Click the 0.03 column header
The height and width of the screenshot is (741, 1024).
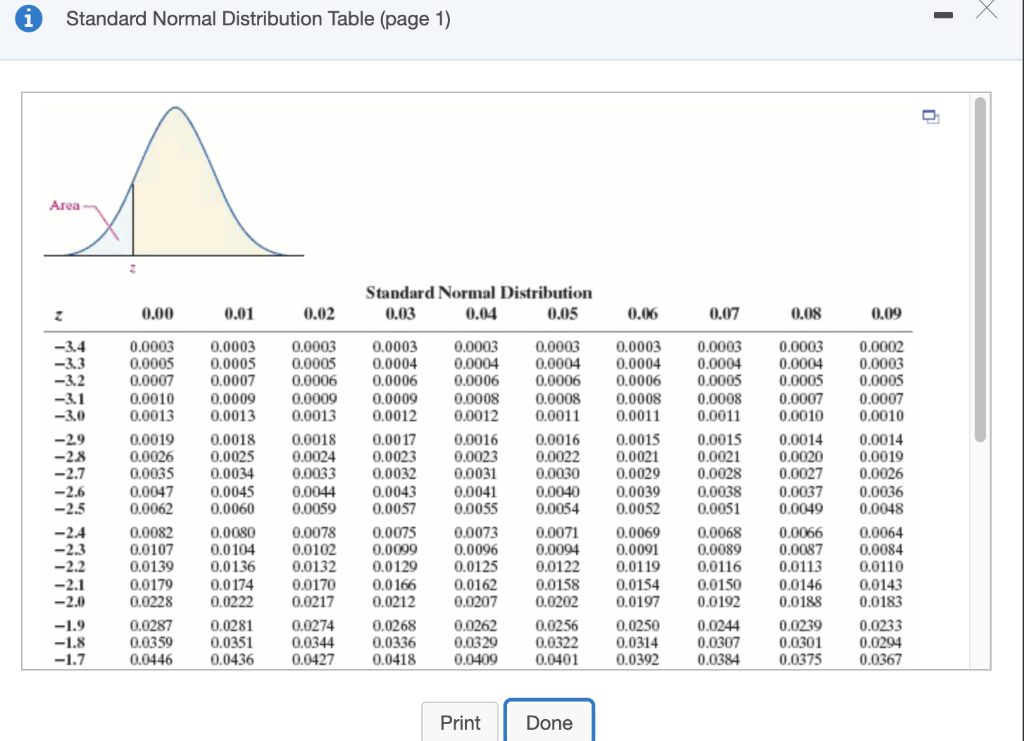click(400, 314)
